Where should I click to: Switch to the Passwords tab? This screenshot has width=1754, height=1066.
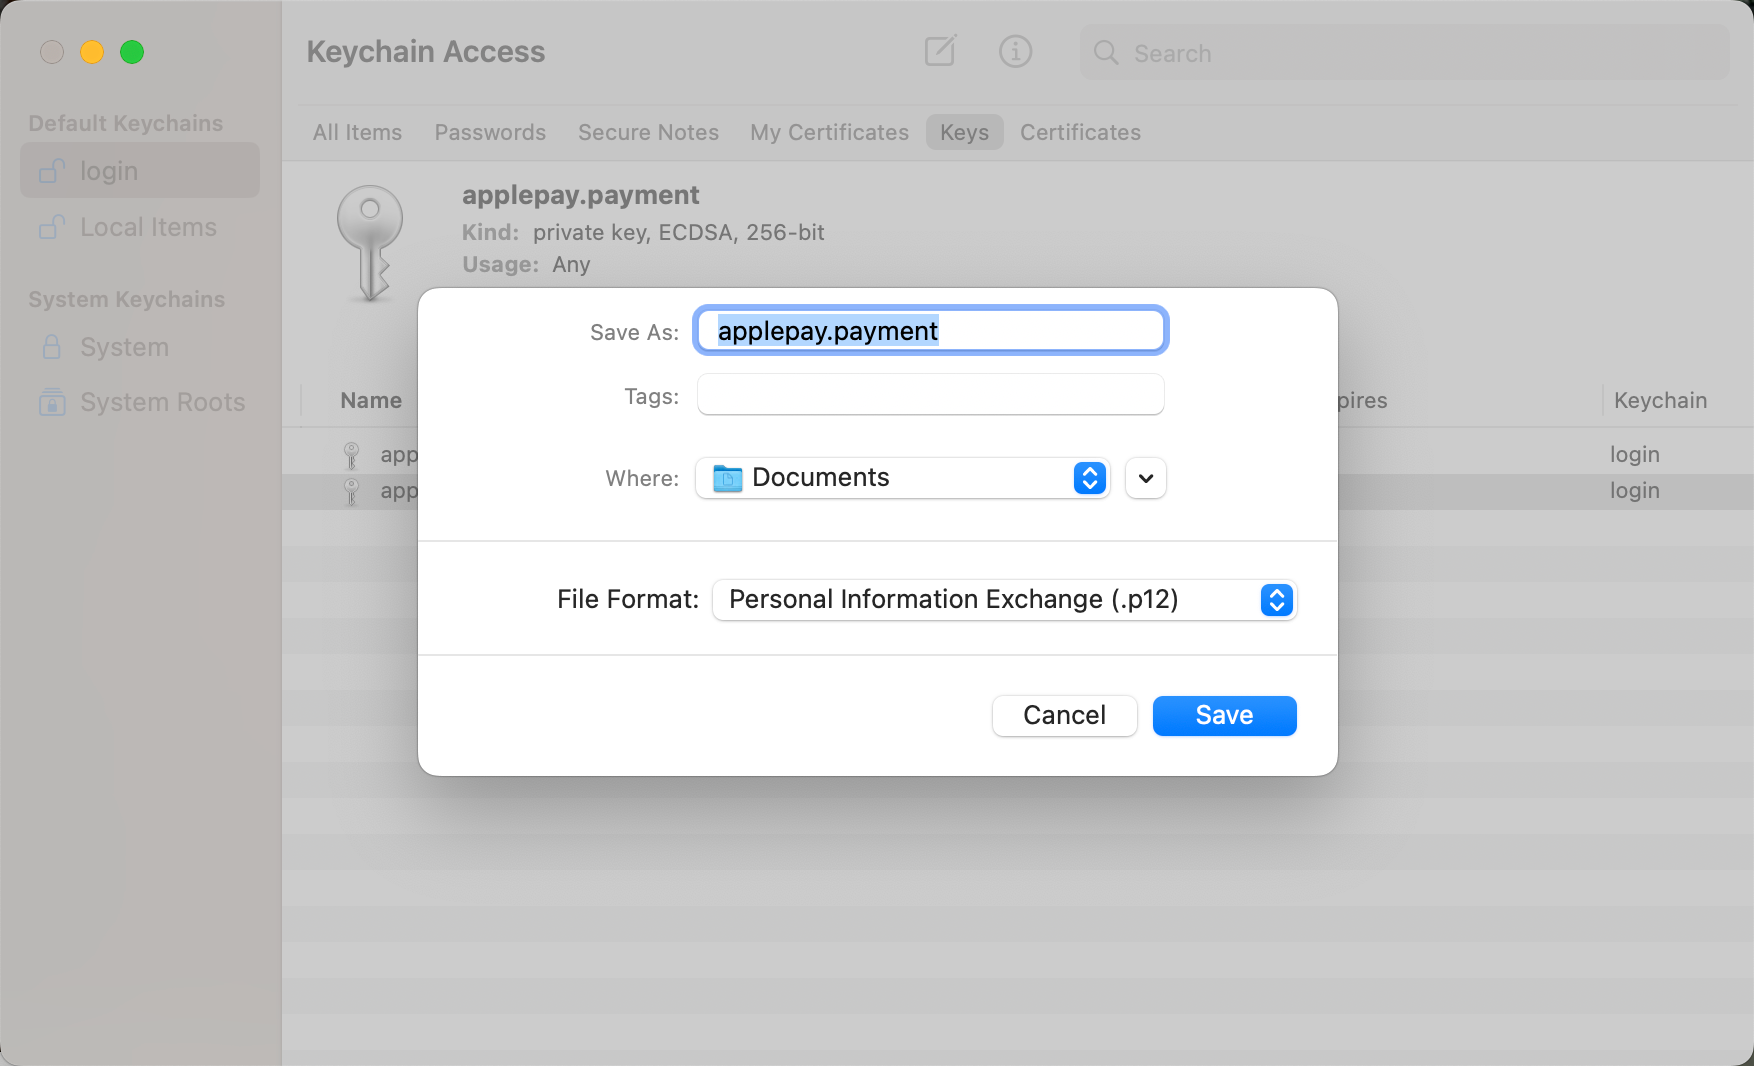pyautogui.click(x=490, y=132)
